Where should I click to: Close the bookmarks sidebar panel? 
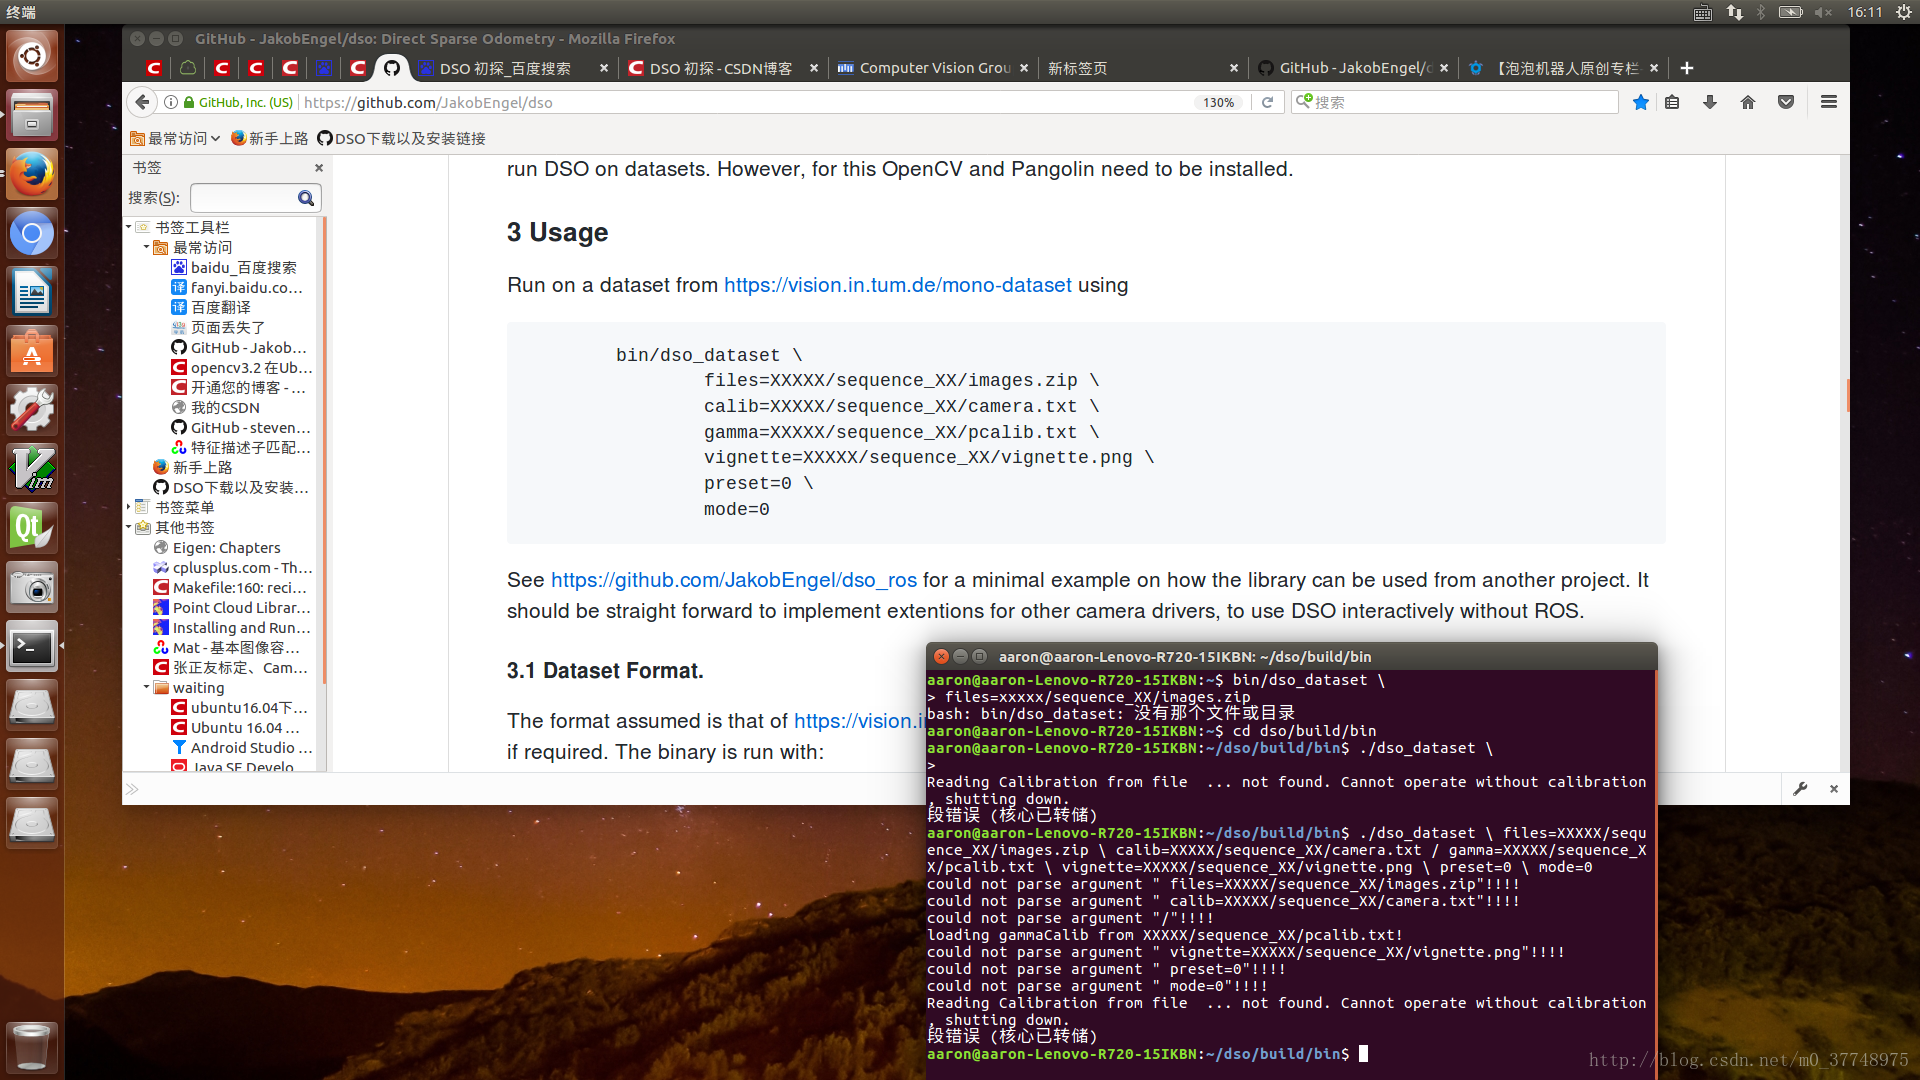[x=319, y=168]
